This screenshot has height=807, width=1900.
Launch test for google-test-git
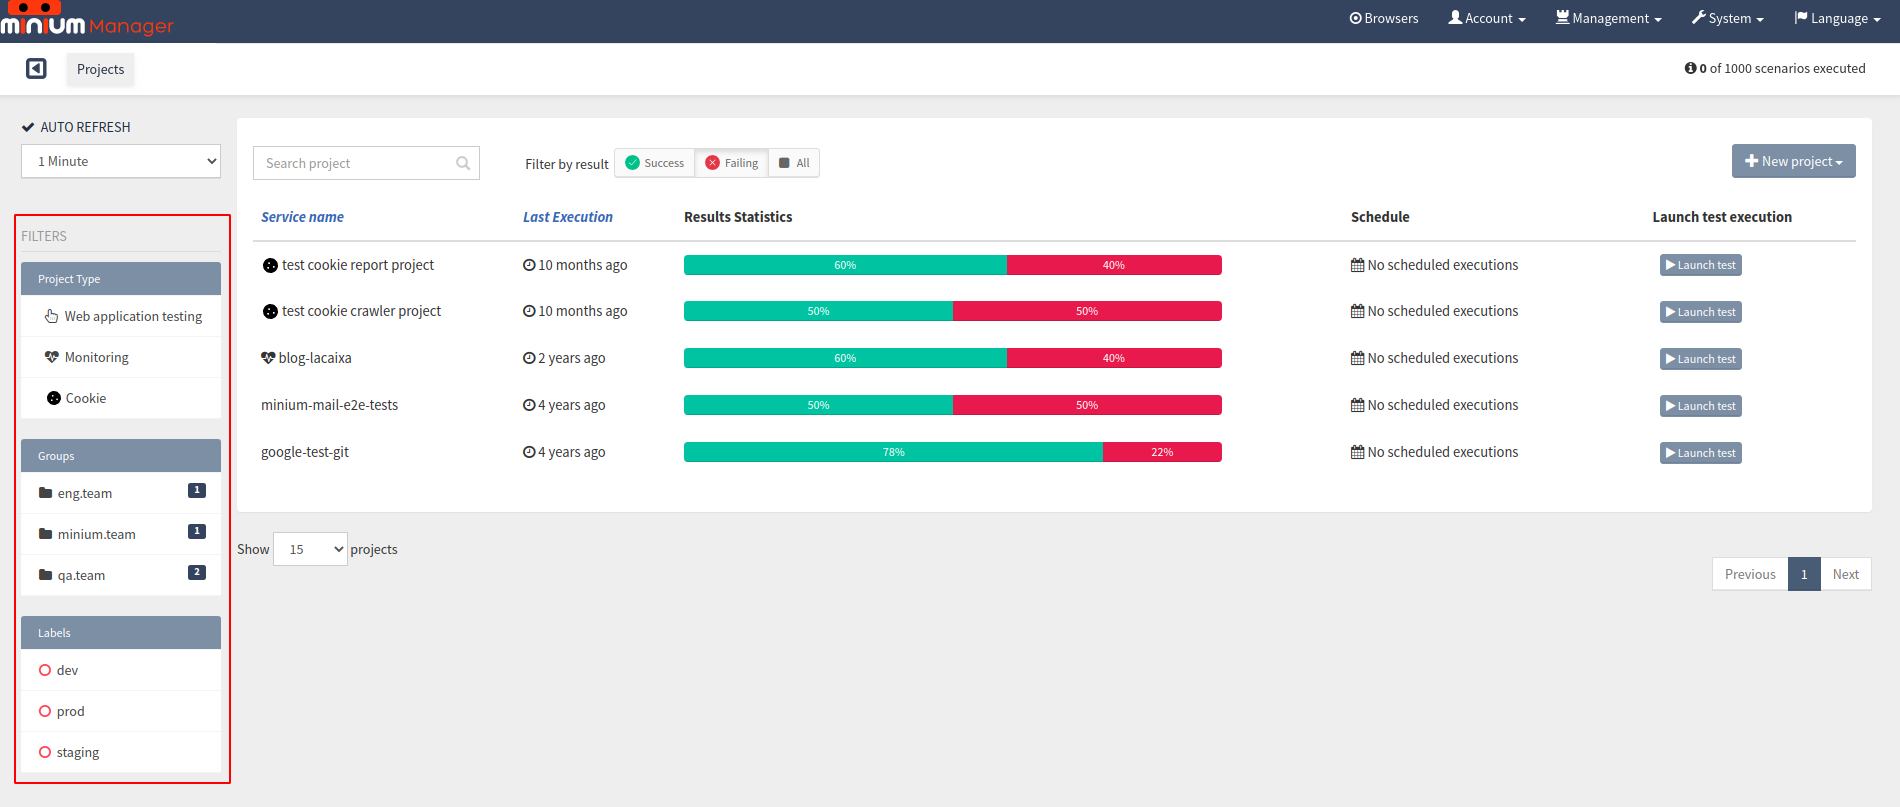[1701, 453]
